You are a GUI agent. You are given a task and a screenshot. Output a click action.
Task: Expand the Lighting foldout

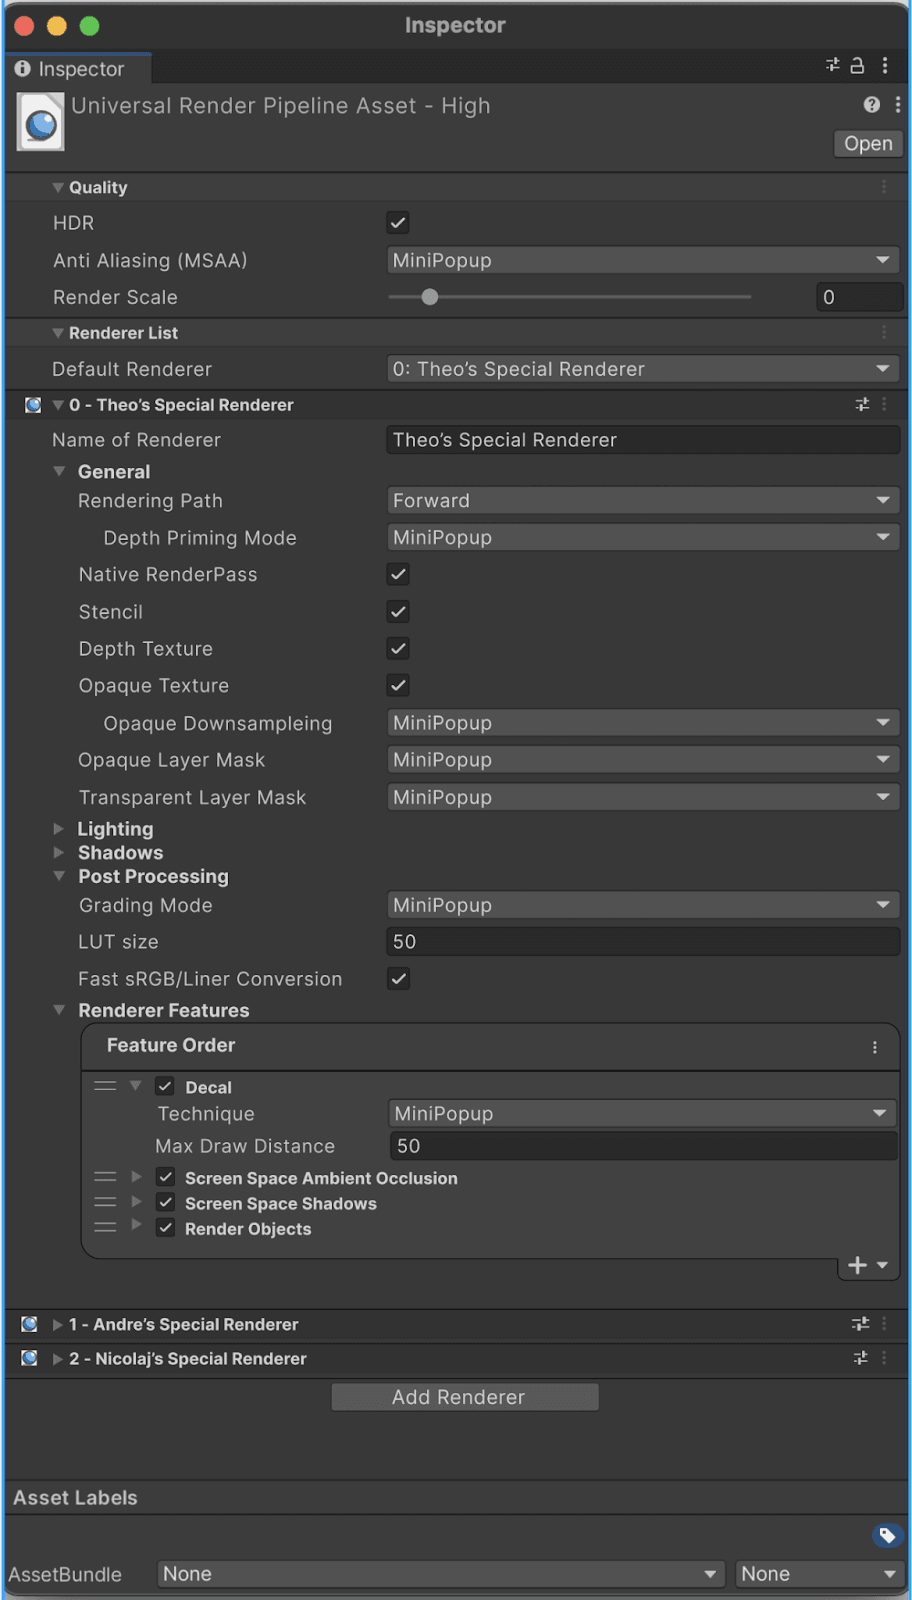point(58,829)
